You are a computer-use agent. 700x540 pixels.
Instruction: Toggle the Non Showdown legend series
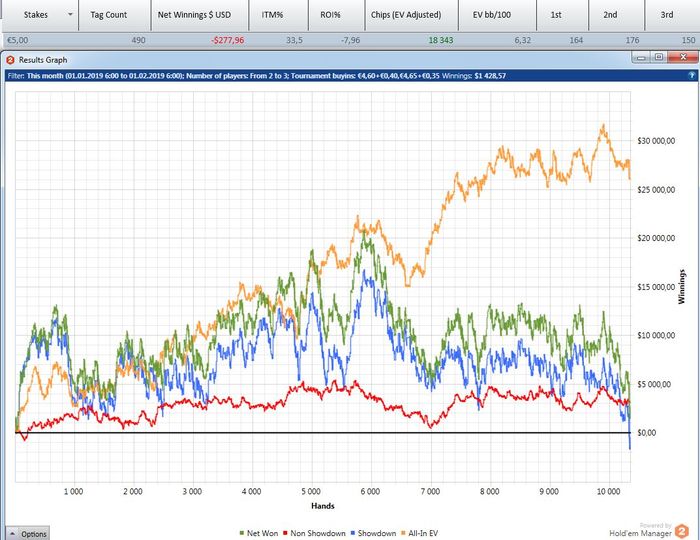(314, 533)
